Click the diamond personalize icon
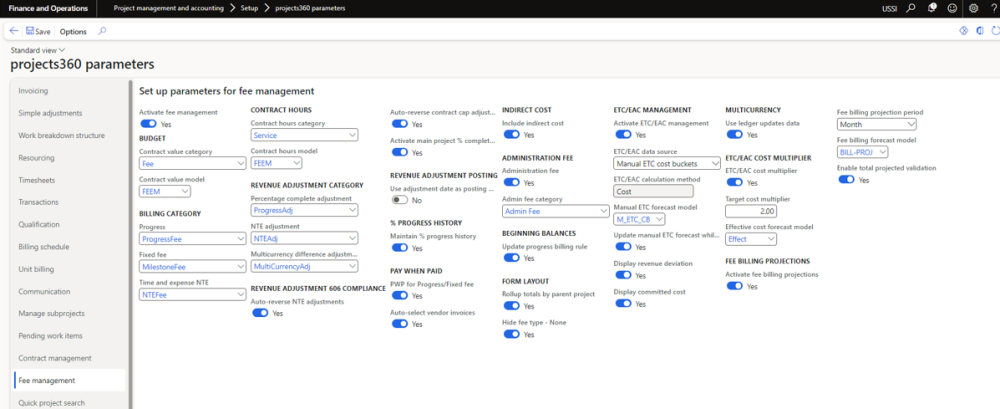This screenshot has height=409, width=1000. (964, 31)
